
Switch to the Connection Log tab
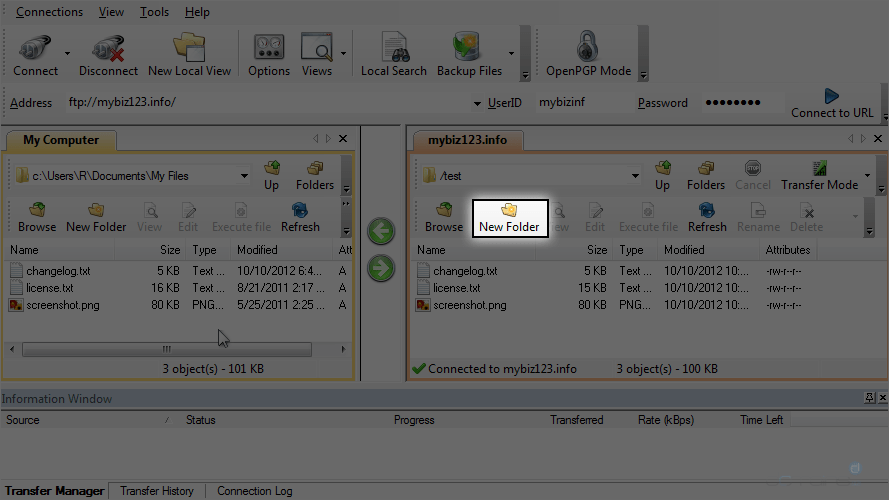click(x=255, y=491)
